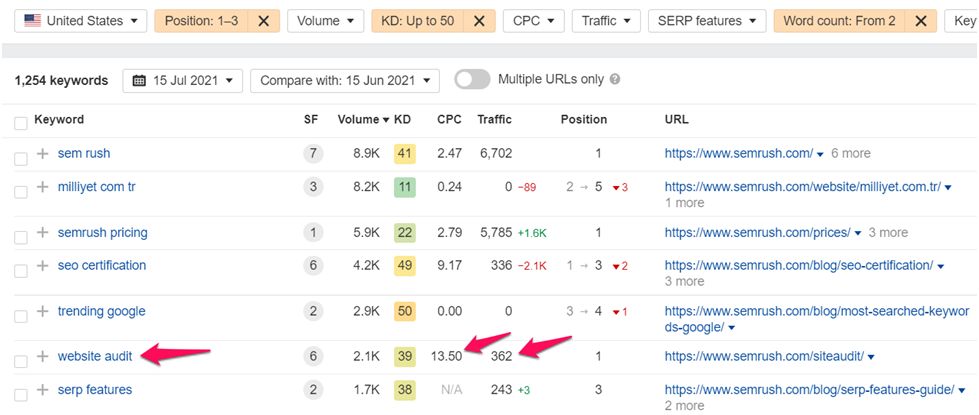Click the calendar icon in the 15 Jul 2021 date picker
The height and width of the screenshot is (415, 979).
pyautogui.click(x=140, y=81)
